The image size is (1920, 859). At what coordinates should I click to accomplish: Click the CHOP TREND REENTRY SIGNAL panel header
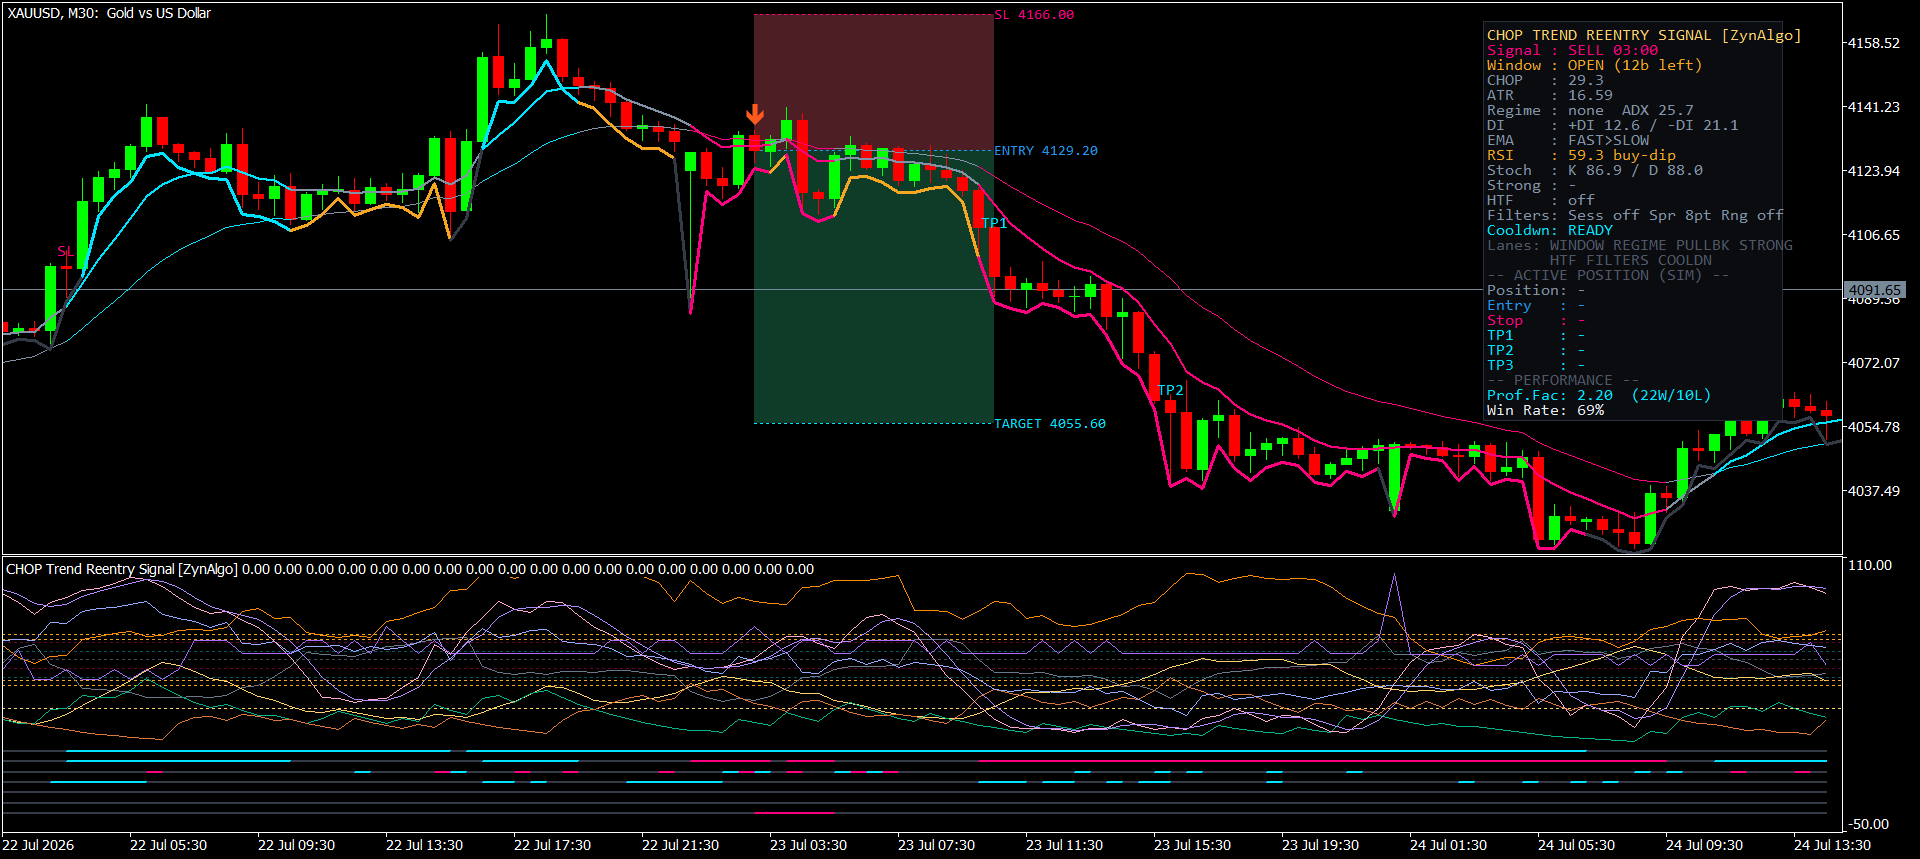(x=1643, y=35)
